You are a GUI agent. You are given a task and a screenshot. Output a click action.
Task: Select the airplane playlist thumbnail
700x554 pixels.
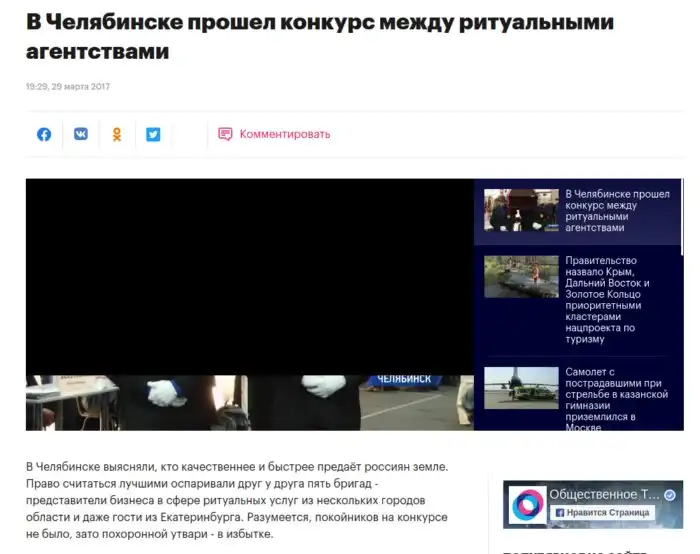(521, 387)
